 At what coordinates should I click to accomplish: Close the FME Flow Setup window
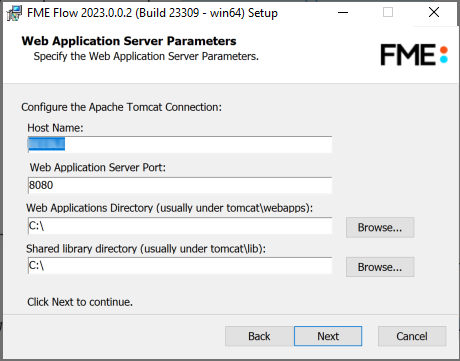[434, 13]
